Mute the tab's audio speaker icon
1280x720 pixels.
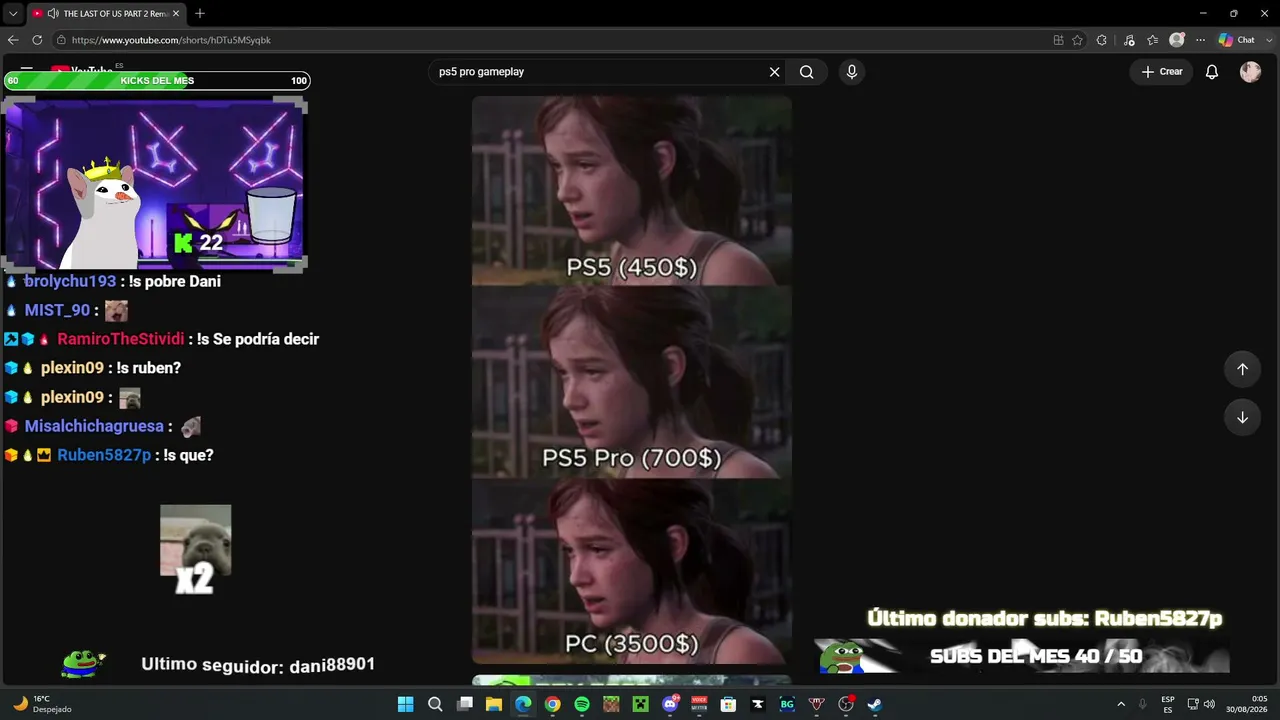coord(52,13)
